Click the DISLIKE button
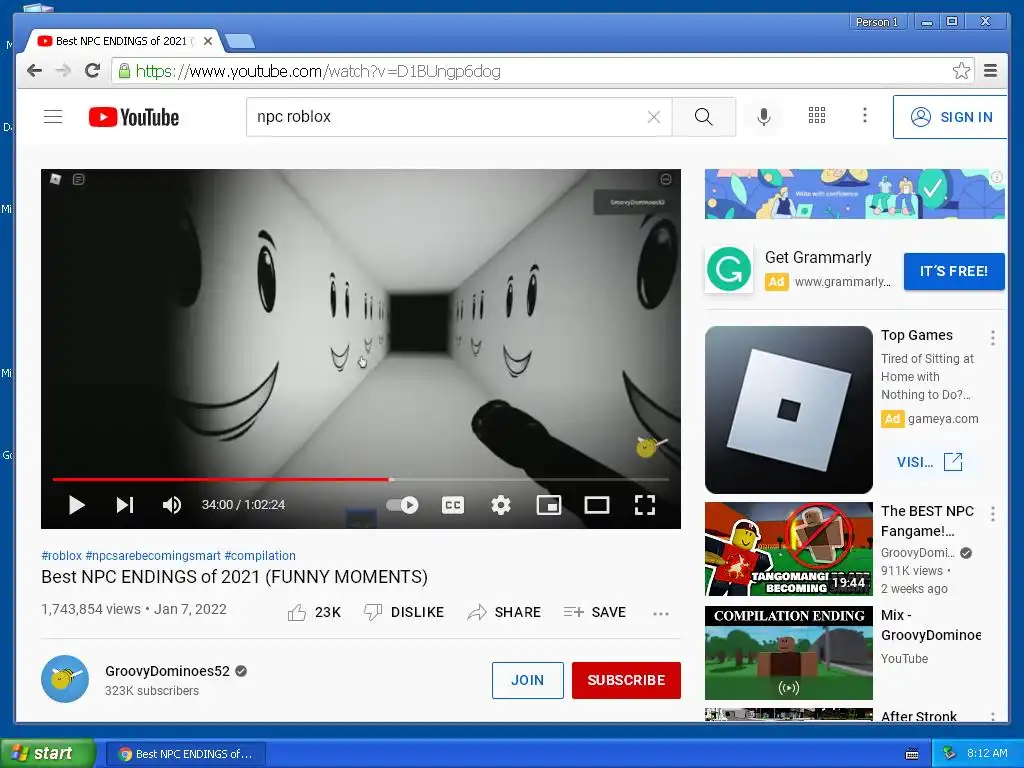This screenshot has height=768, width=1024. [x=404, y=613]
